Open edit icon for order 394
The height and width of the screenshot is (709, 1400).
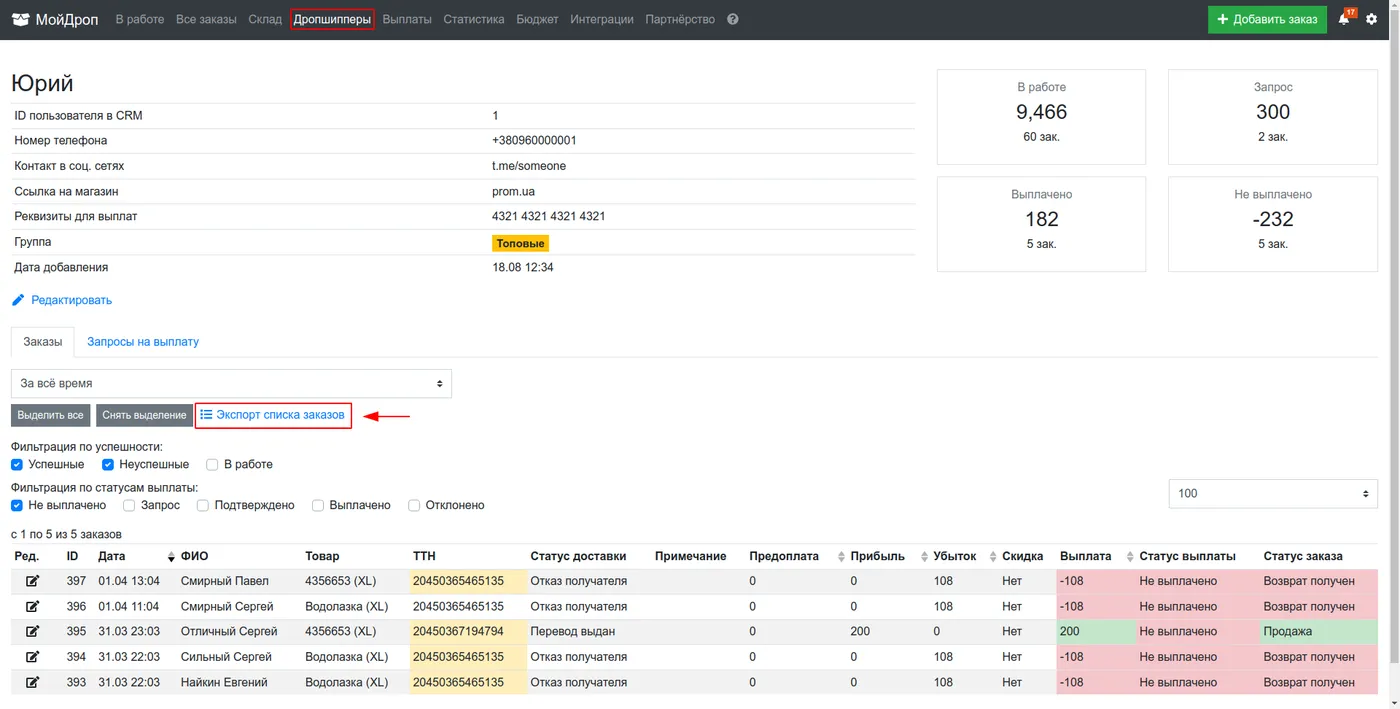pos(32,657)
